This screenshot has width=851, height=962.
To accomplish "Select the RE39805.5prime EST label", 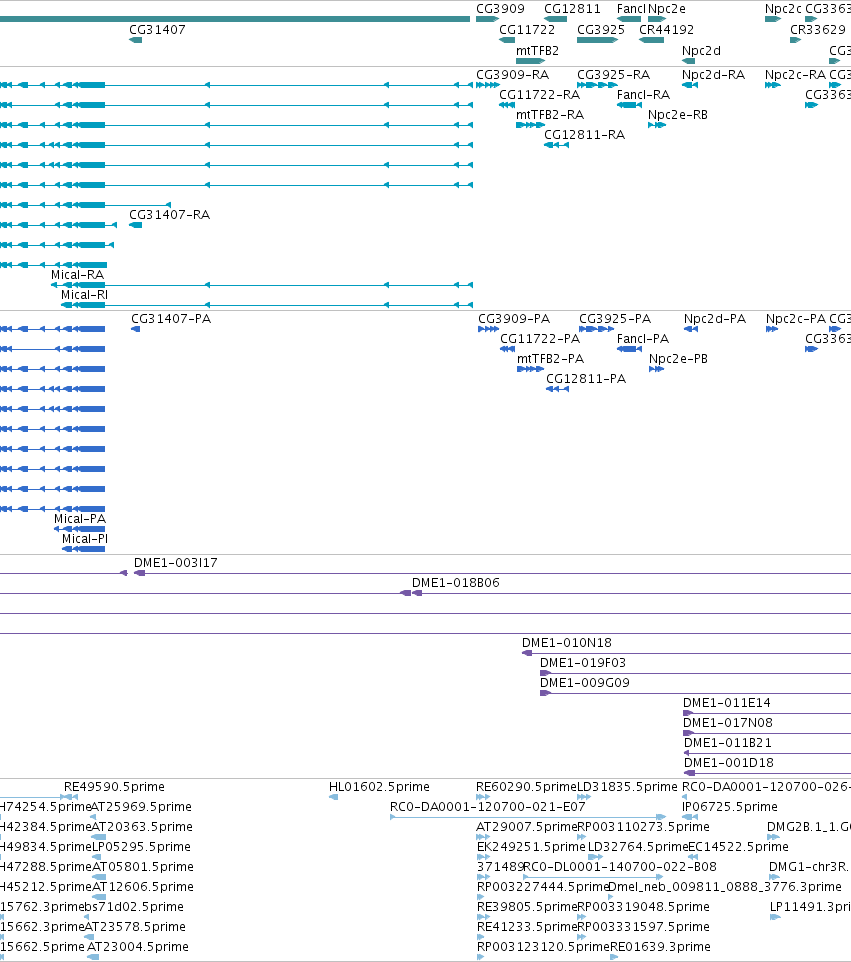I will 527,907.
